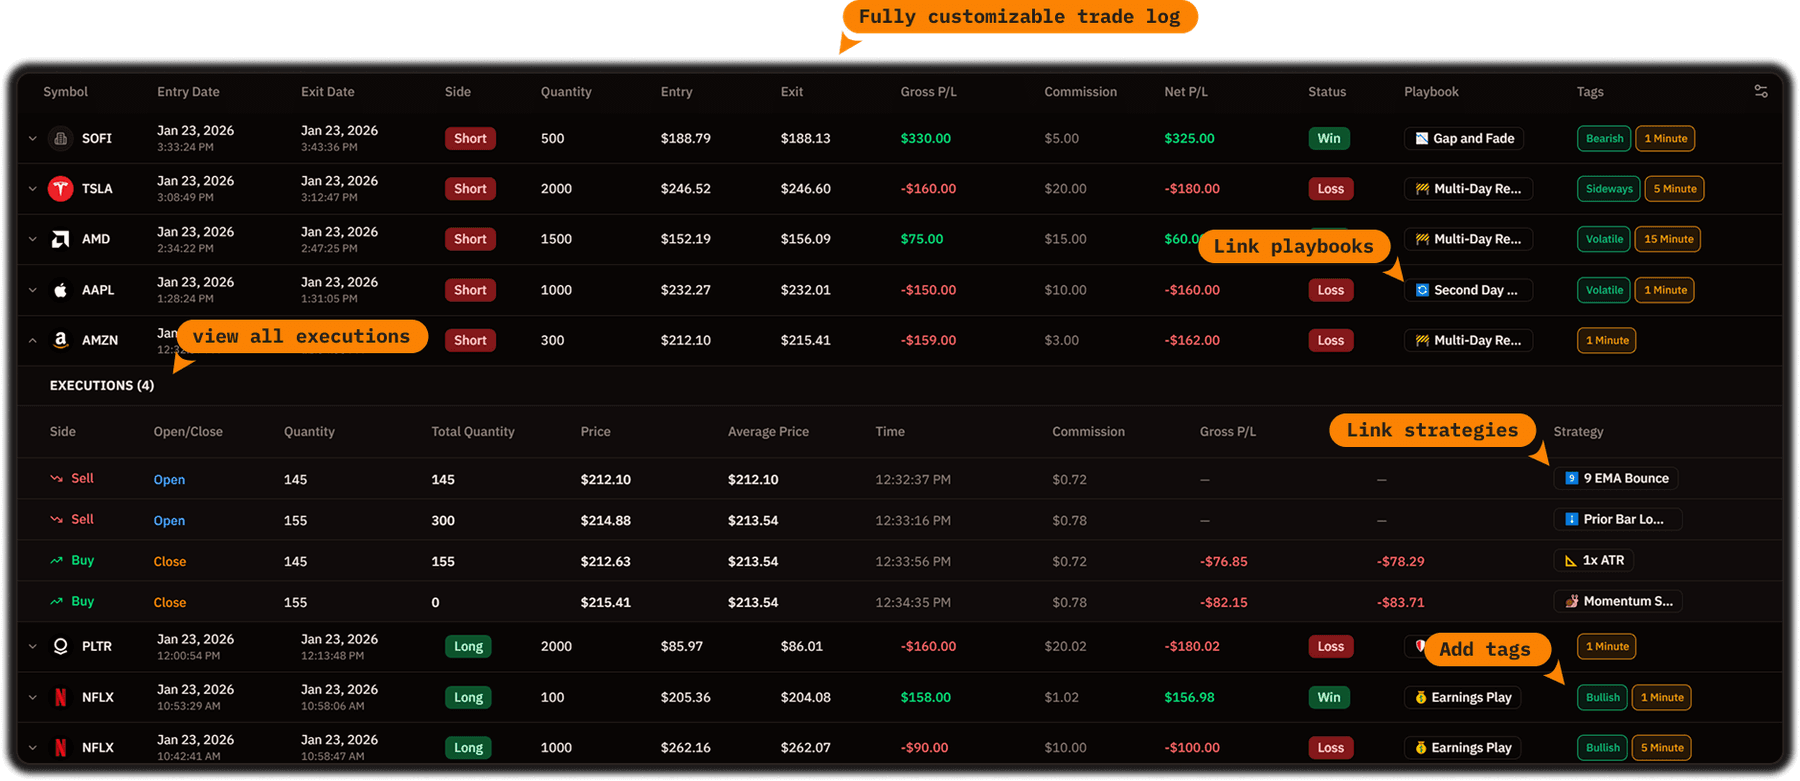Expand the PLTR trade row
This screenshot has height=781, width=1800.
click(33, 646)
